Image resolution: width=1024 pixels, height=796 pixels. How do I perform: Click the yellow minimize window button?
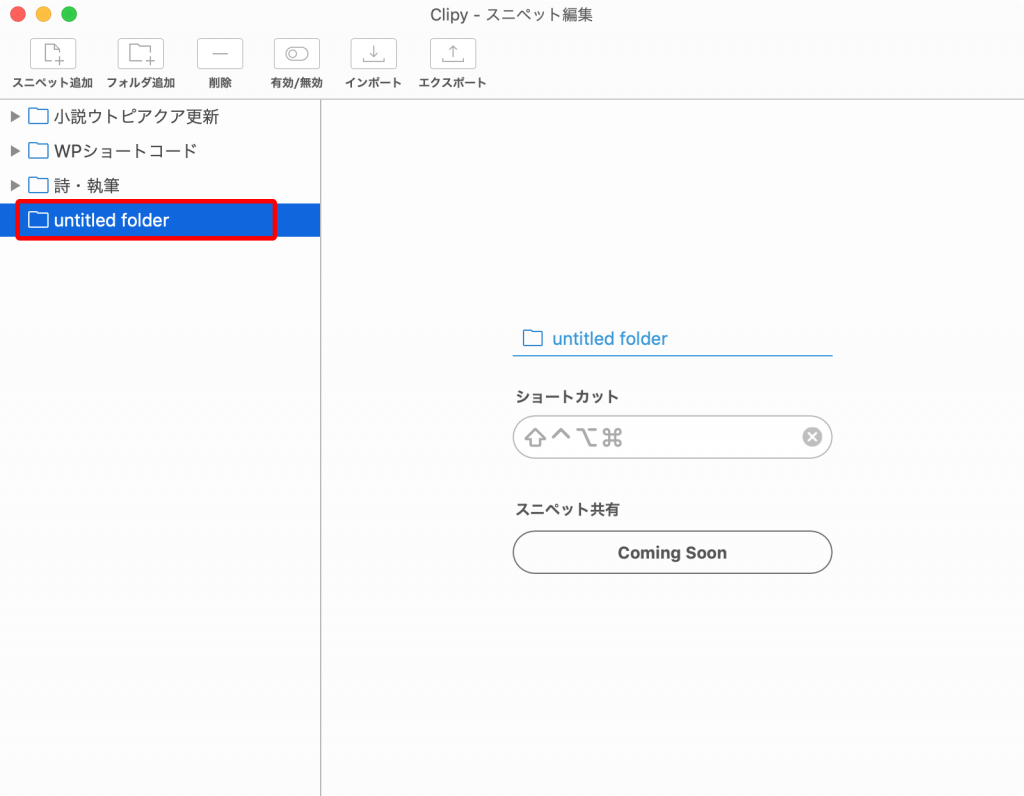click(43, 14)
